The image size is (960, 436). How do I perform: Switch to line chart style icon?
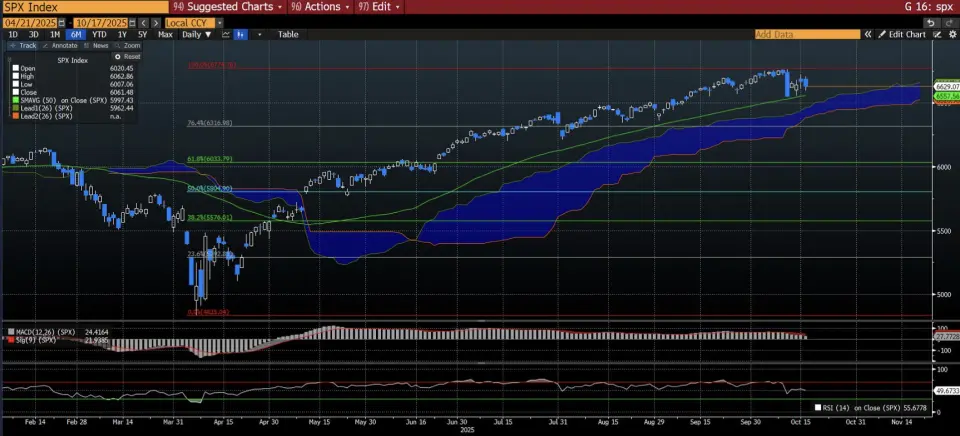(x=226, y=34)
